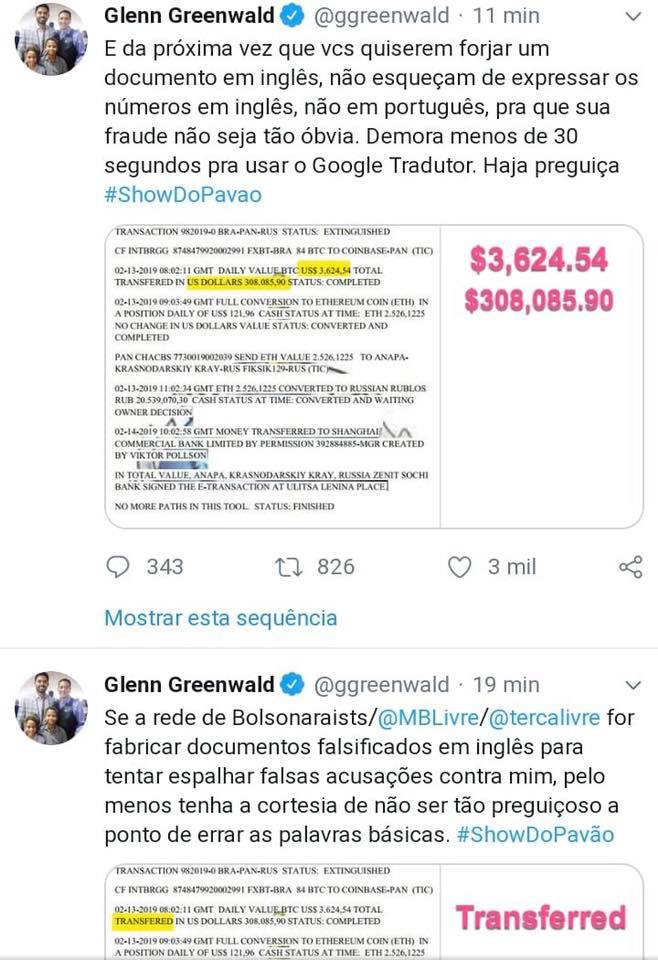This screenshot has height=960, width=658.
Task: Retweet the first Glenn Greenwald tweet
Action: pyautogui.click(x=288, y=567)
